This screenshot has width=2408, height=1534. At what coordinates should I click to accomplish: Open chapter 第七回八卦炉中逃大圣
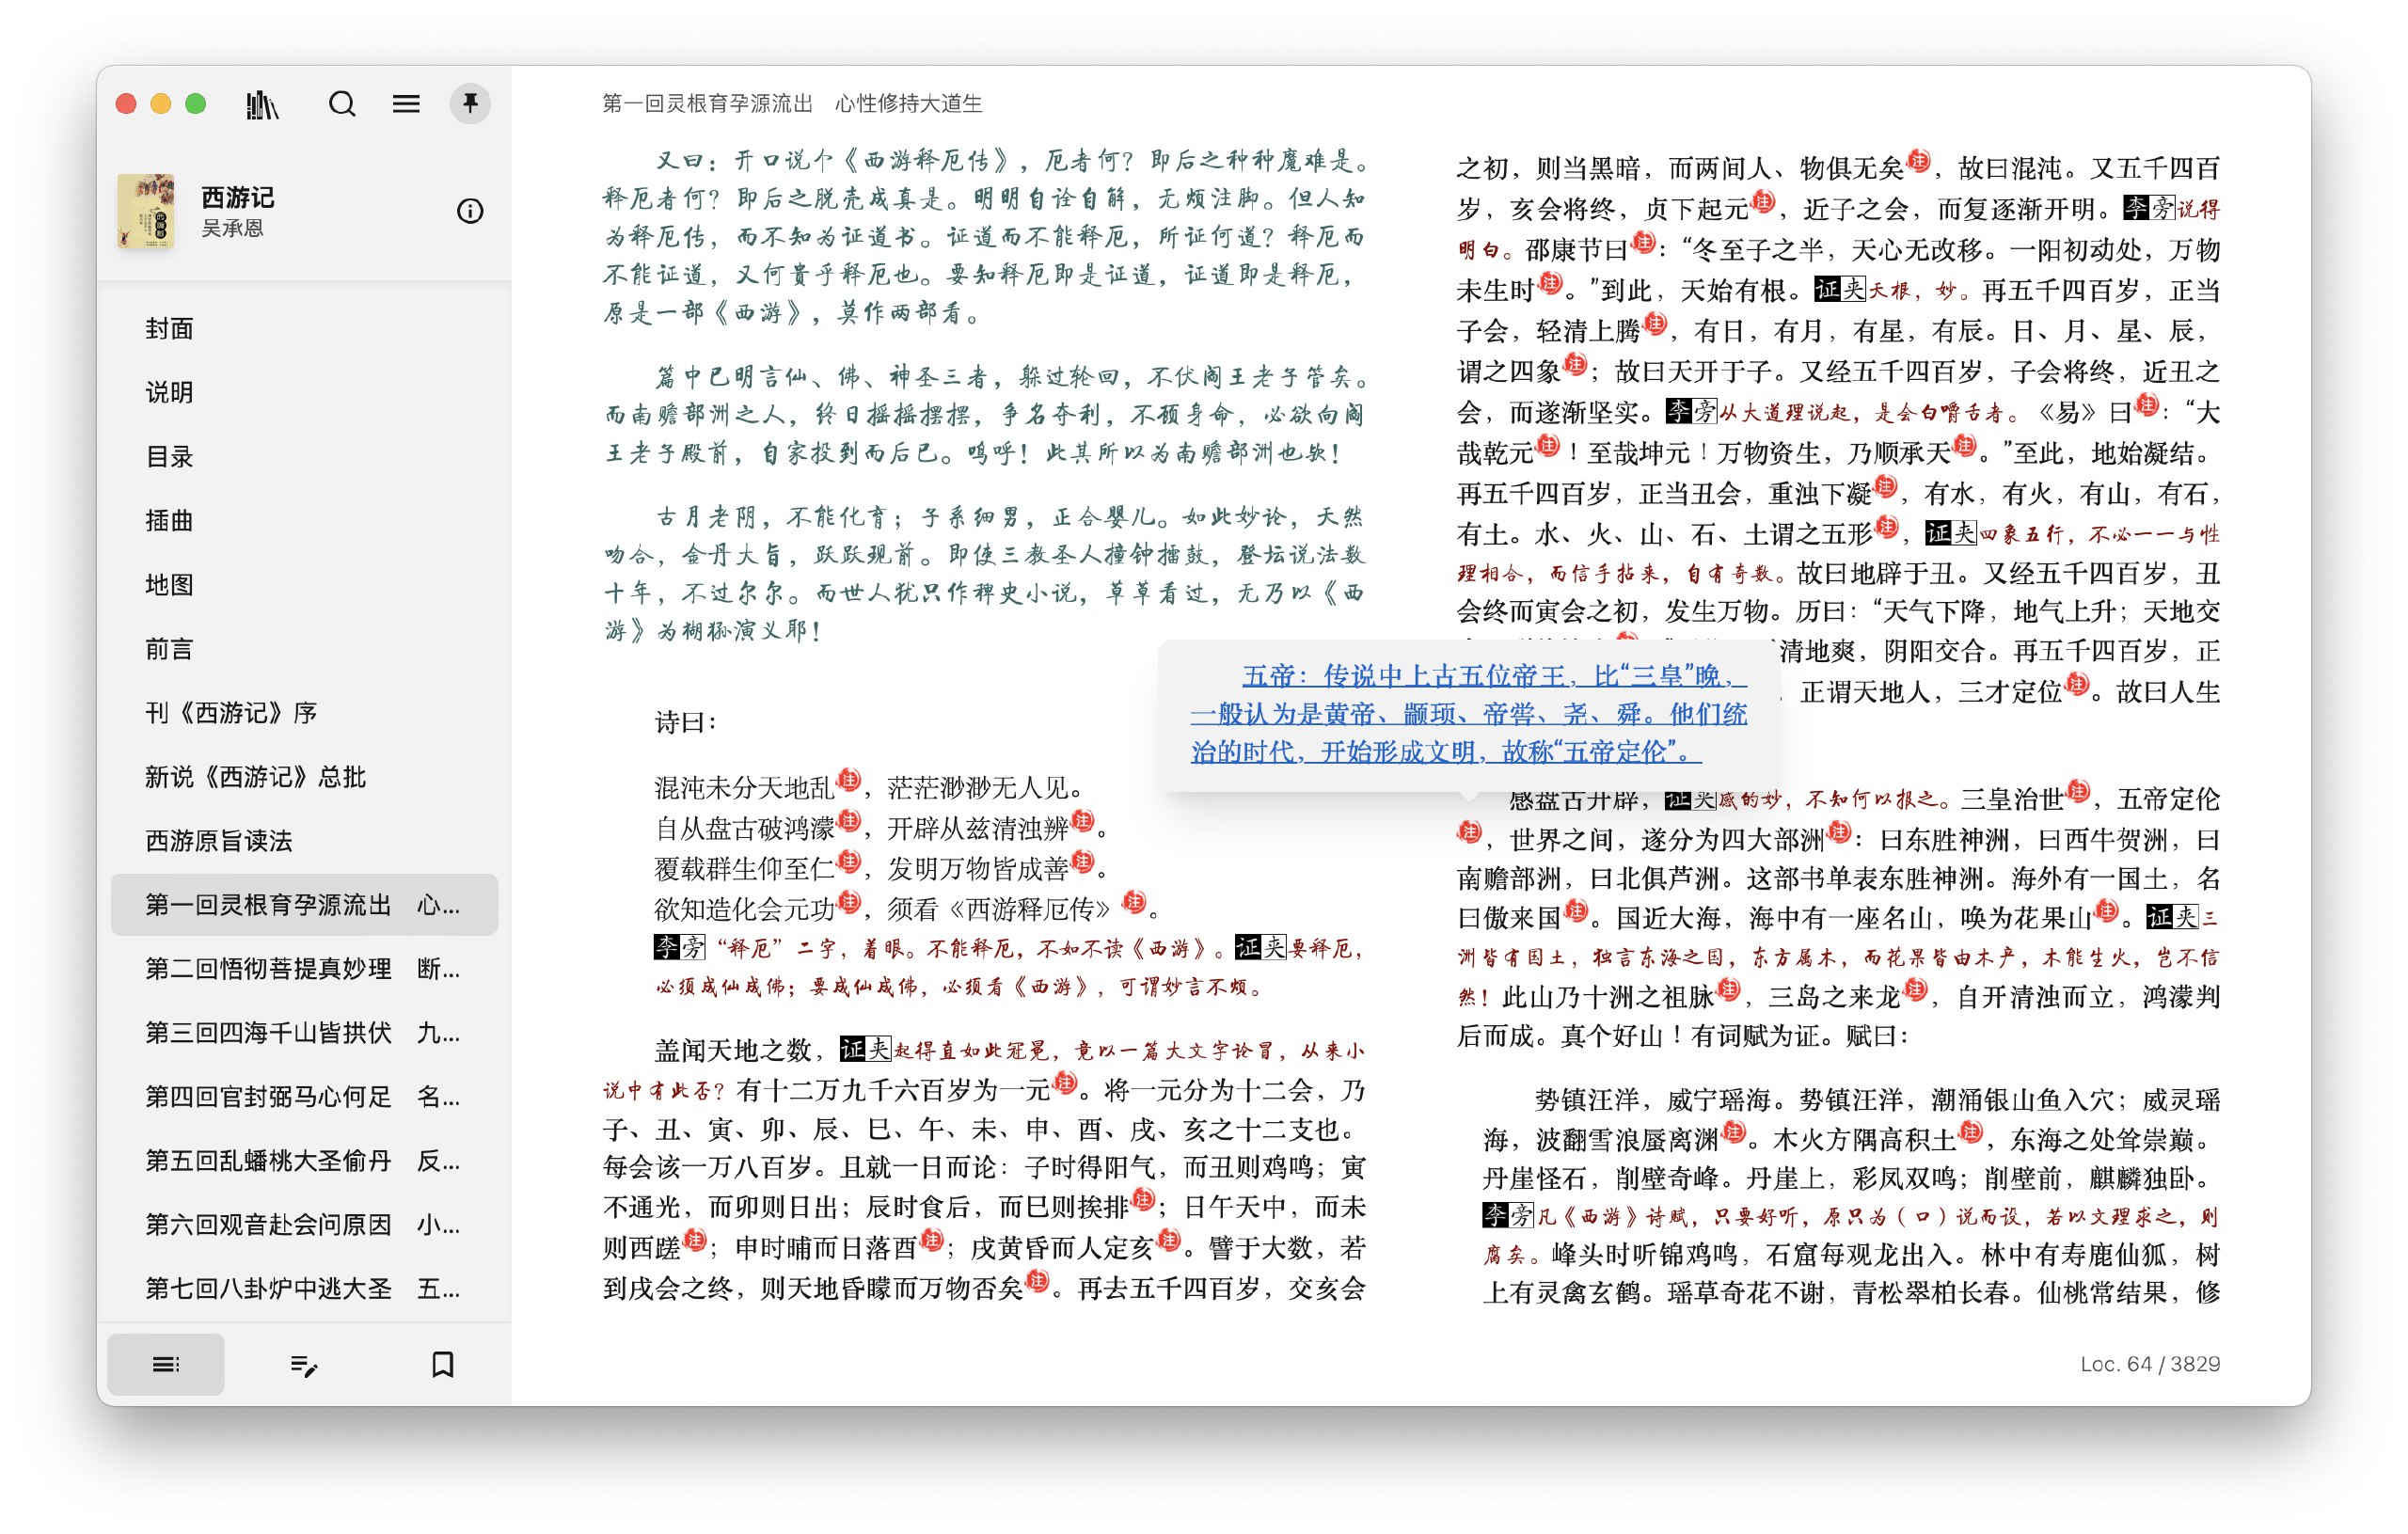[304, 1289]
